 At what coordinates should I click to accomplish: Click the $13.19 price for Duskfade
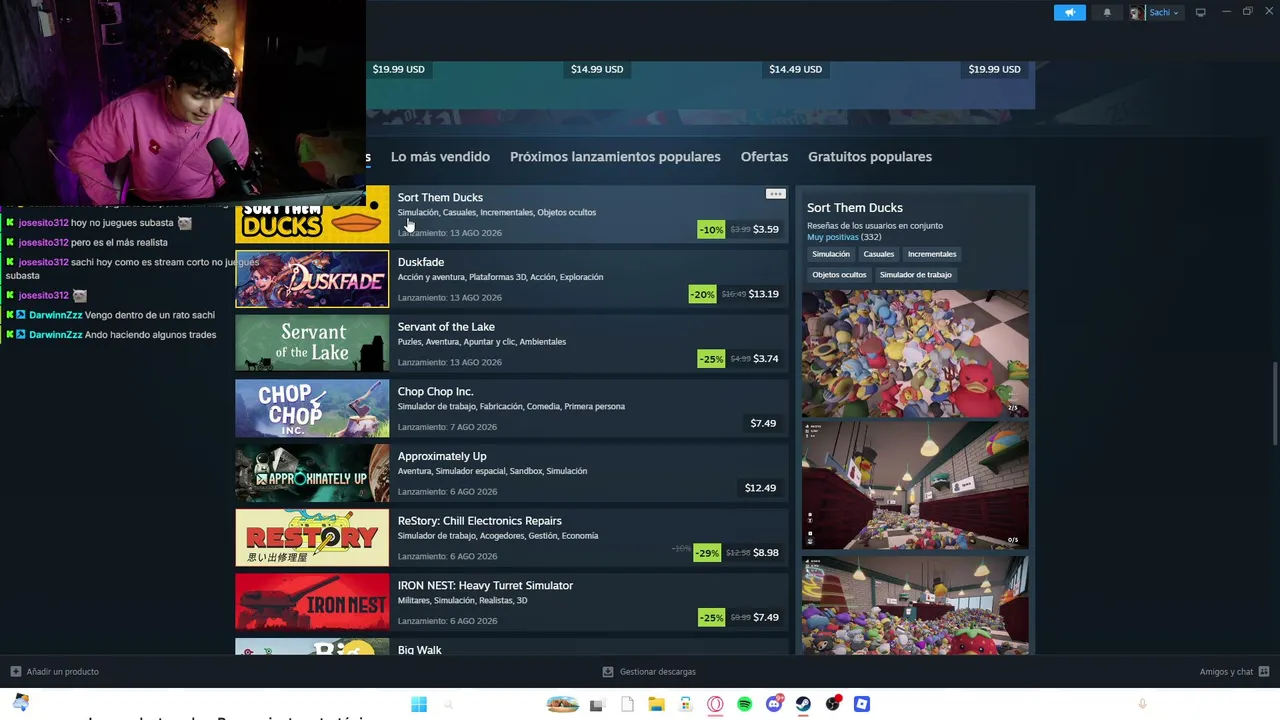coord(764,294)
